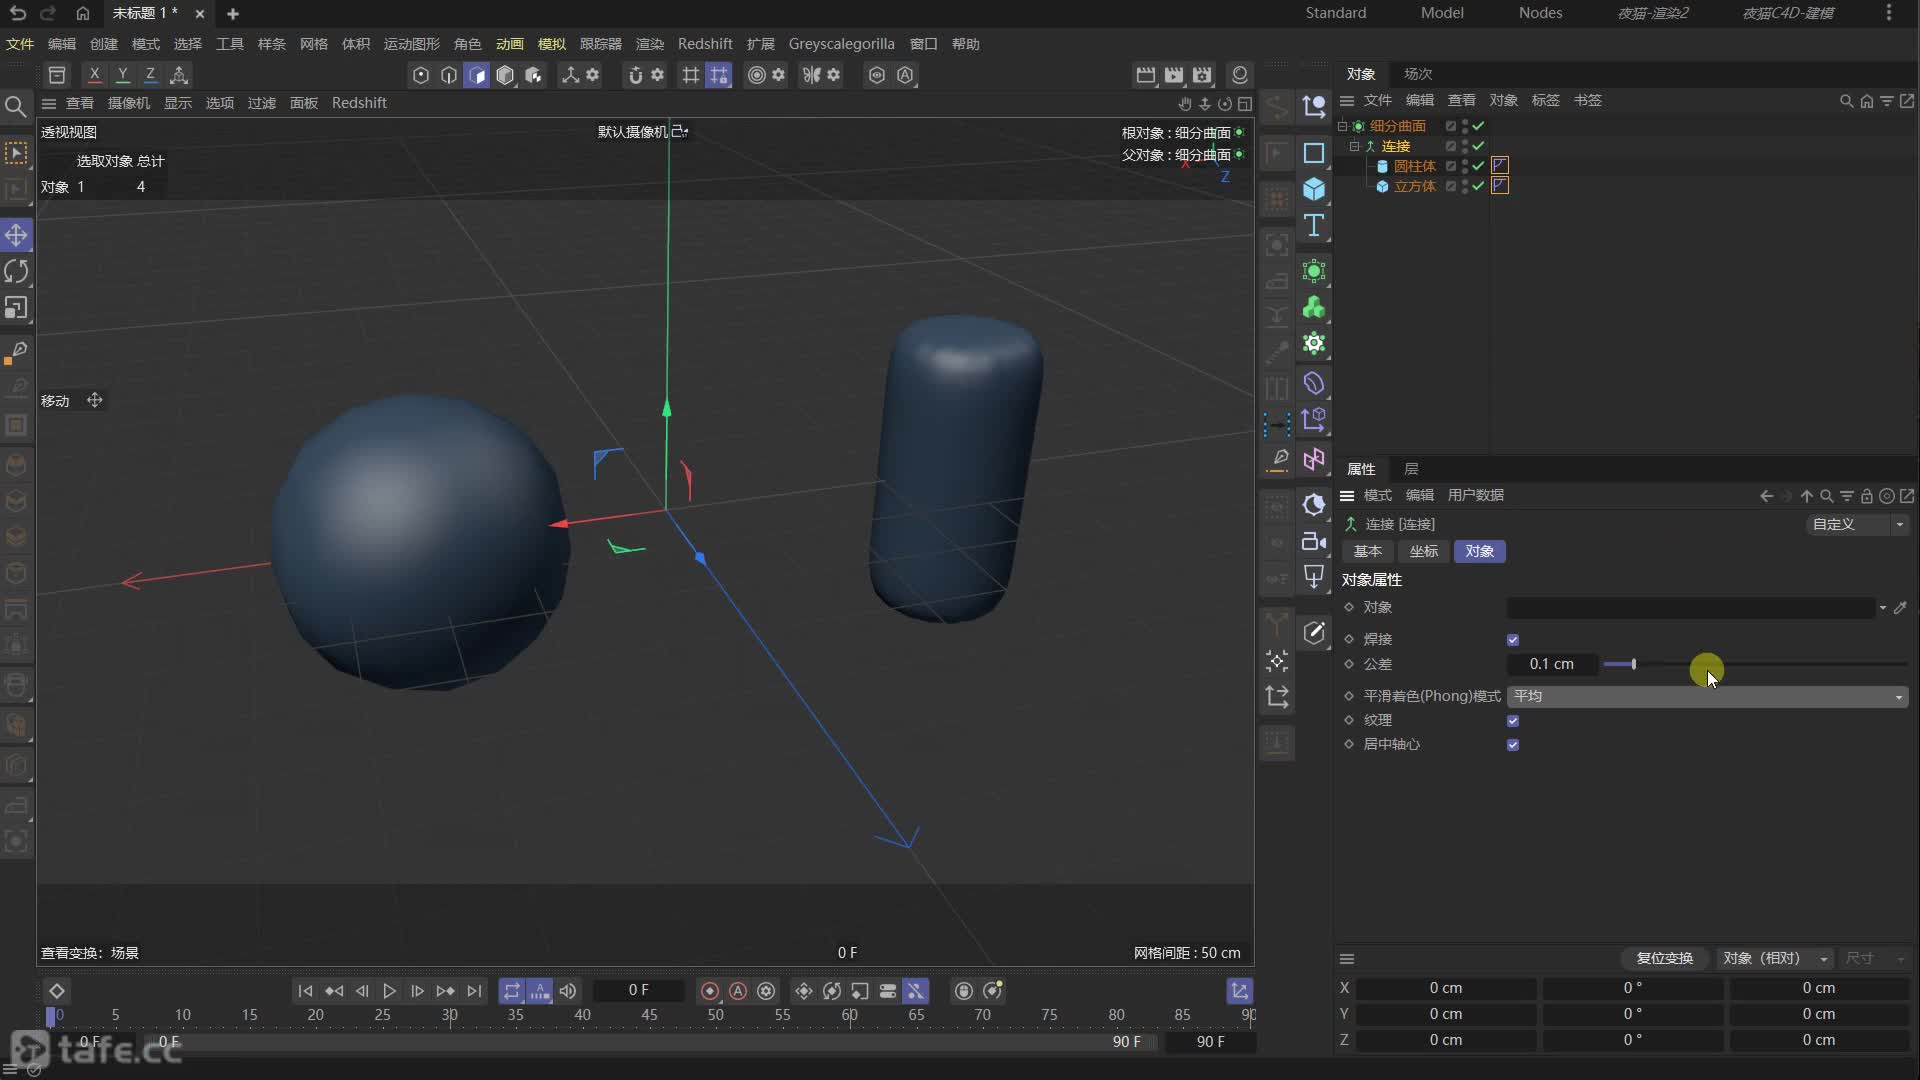Switch to the 基本 tab
Screen dimensions: 1920x1080
pos(1368,552)
